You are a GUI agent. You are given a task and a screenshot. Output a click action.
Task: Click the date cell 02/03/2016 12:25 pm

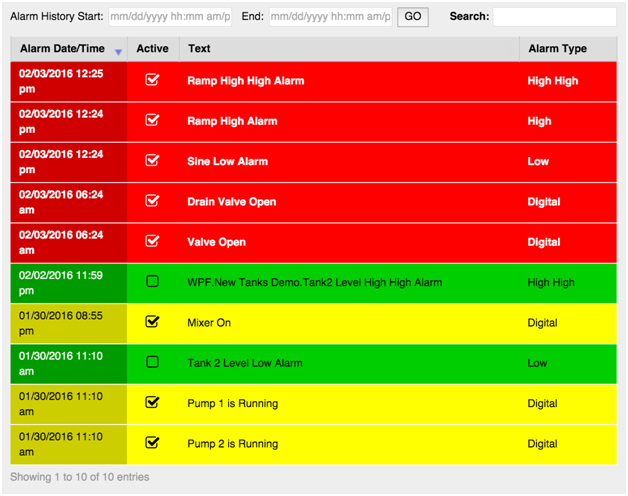[69, 81]
